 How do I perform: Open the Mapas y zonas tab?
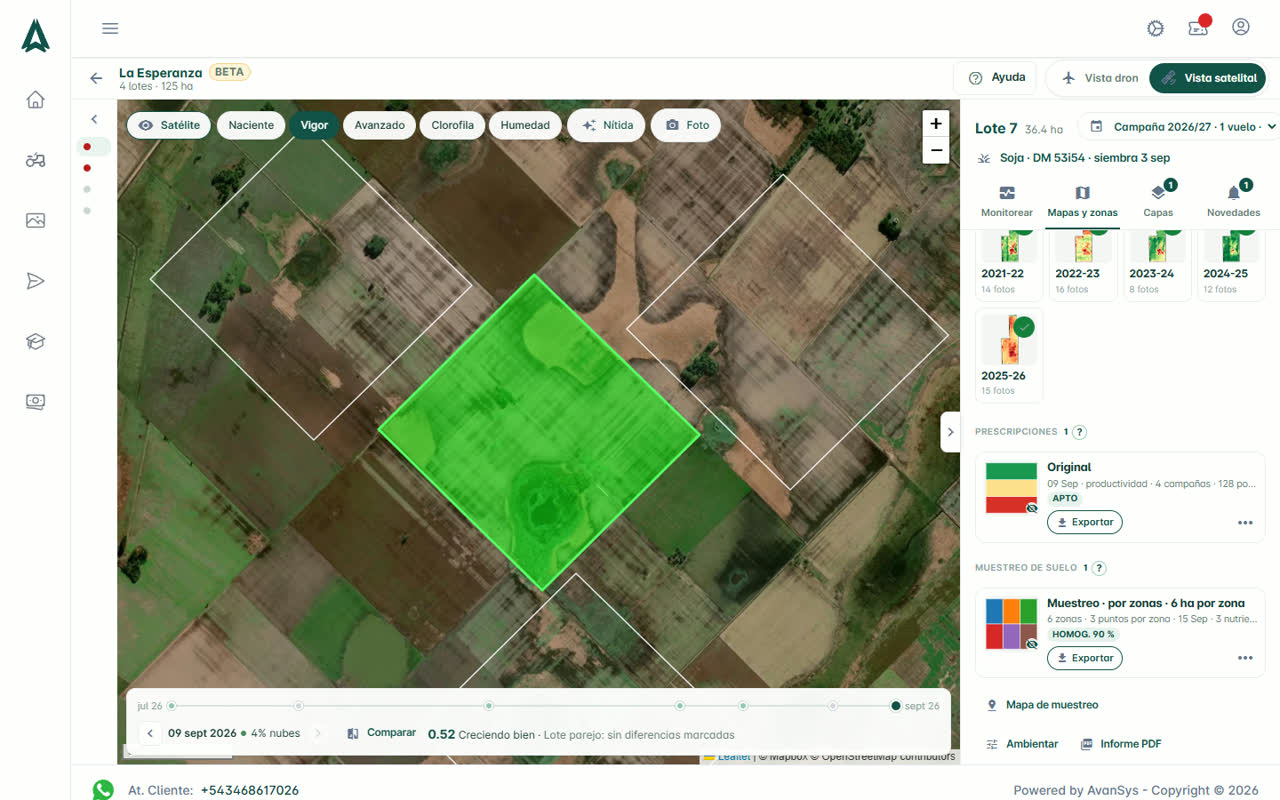pyautogui.click(x=1082, y=201)
